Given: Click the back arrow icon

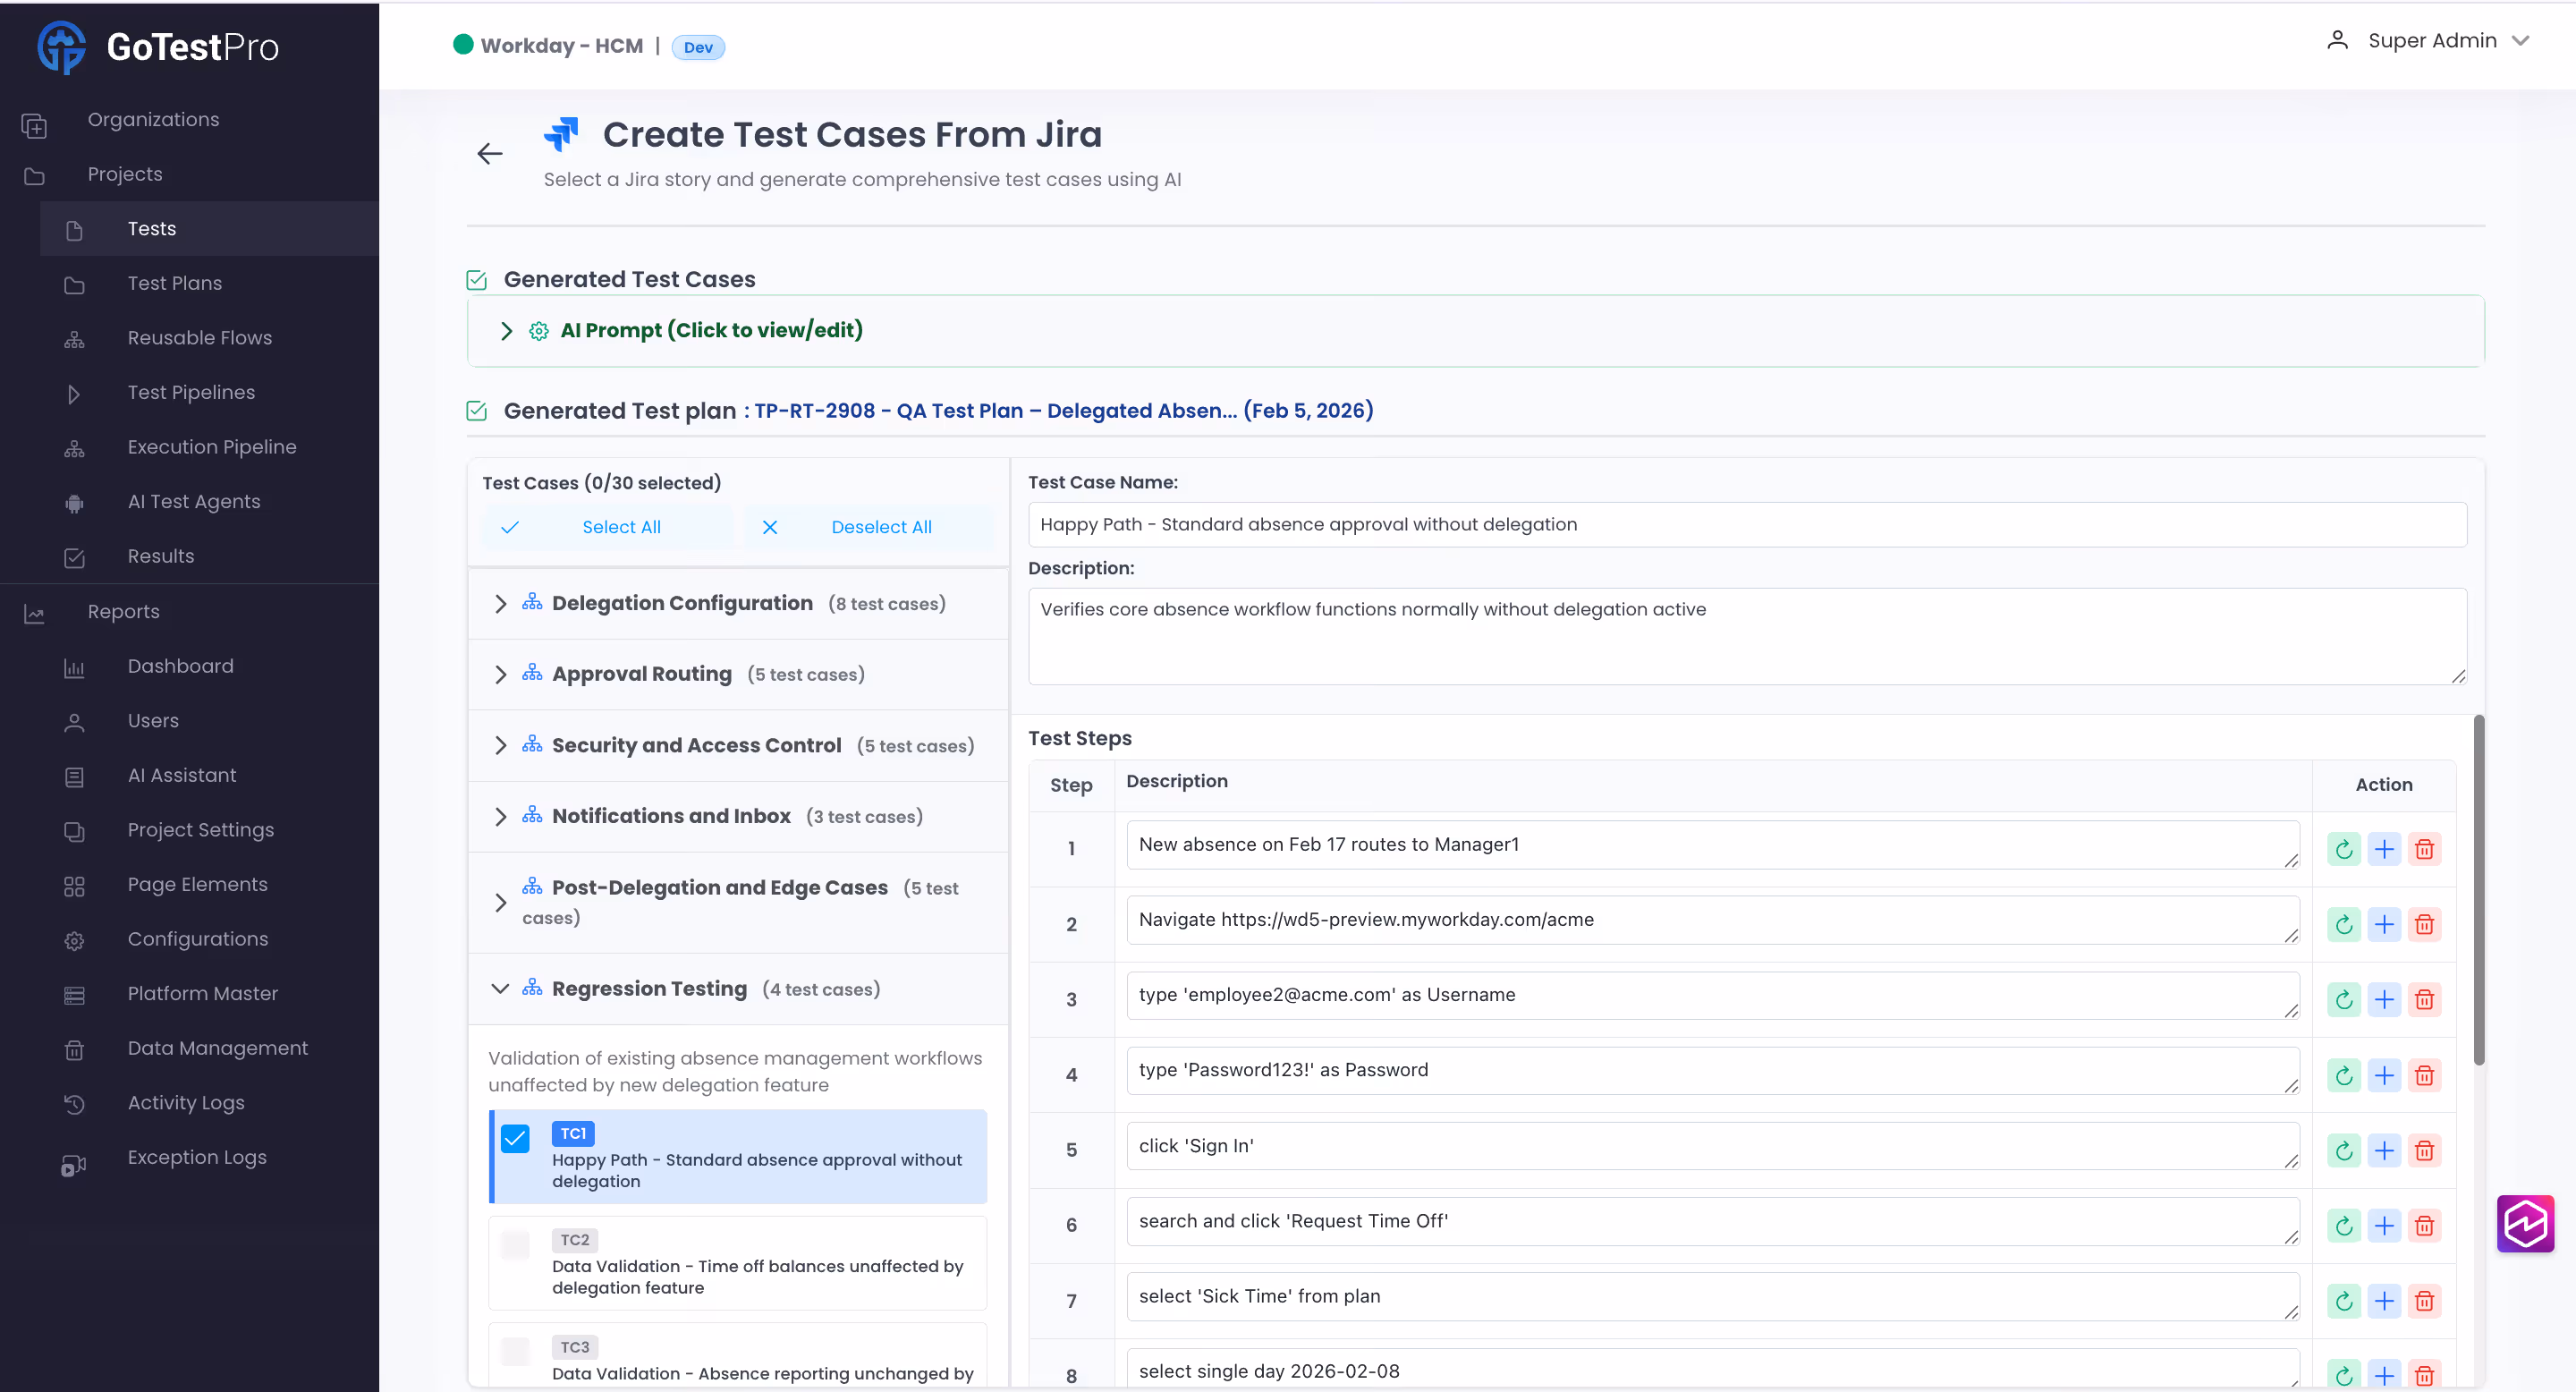Looking at the screenshot, I should 489,154.
